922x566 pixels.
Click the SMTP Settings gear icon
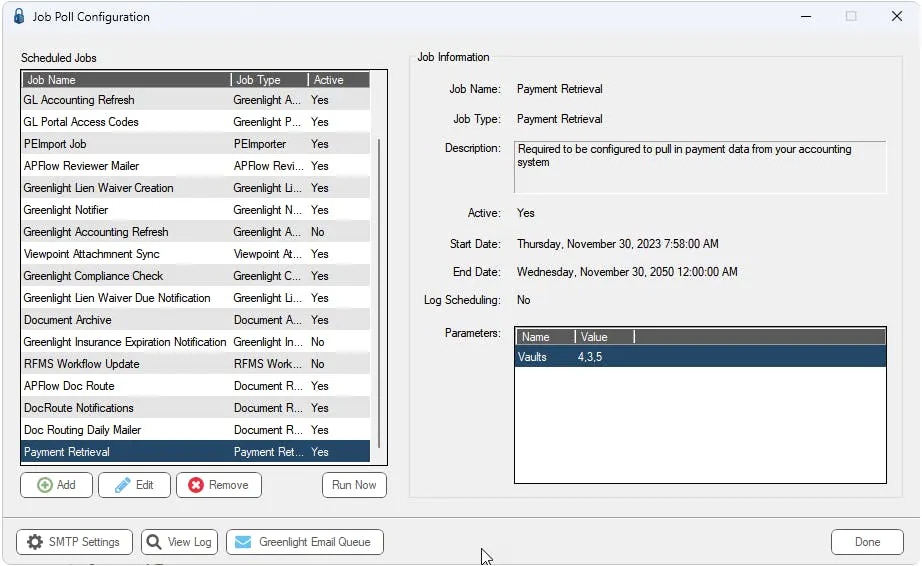coord(35,542)
